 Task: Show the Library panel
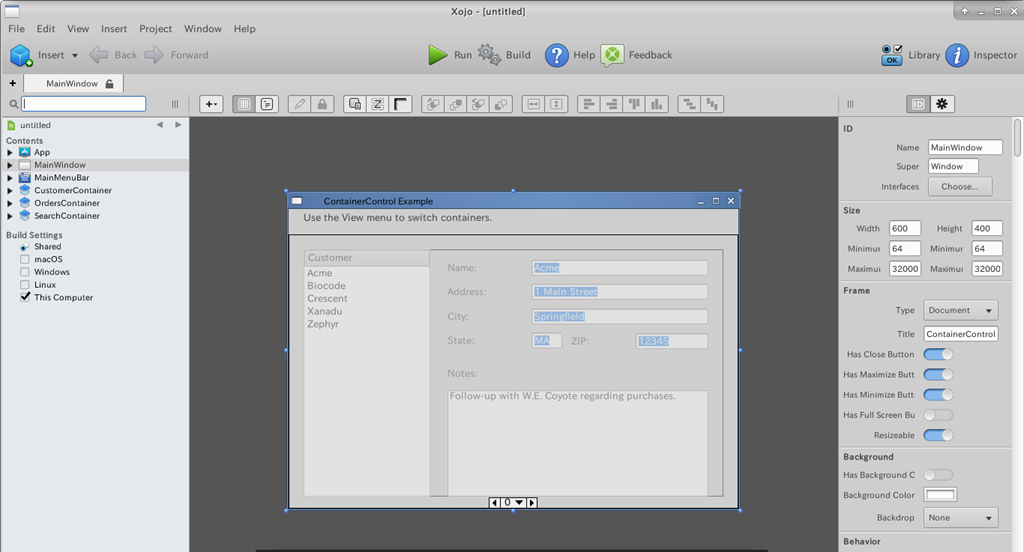point(910,55)
